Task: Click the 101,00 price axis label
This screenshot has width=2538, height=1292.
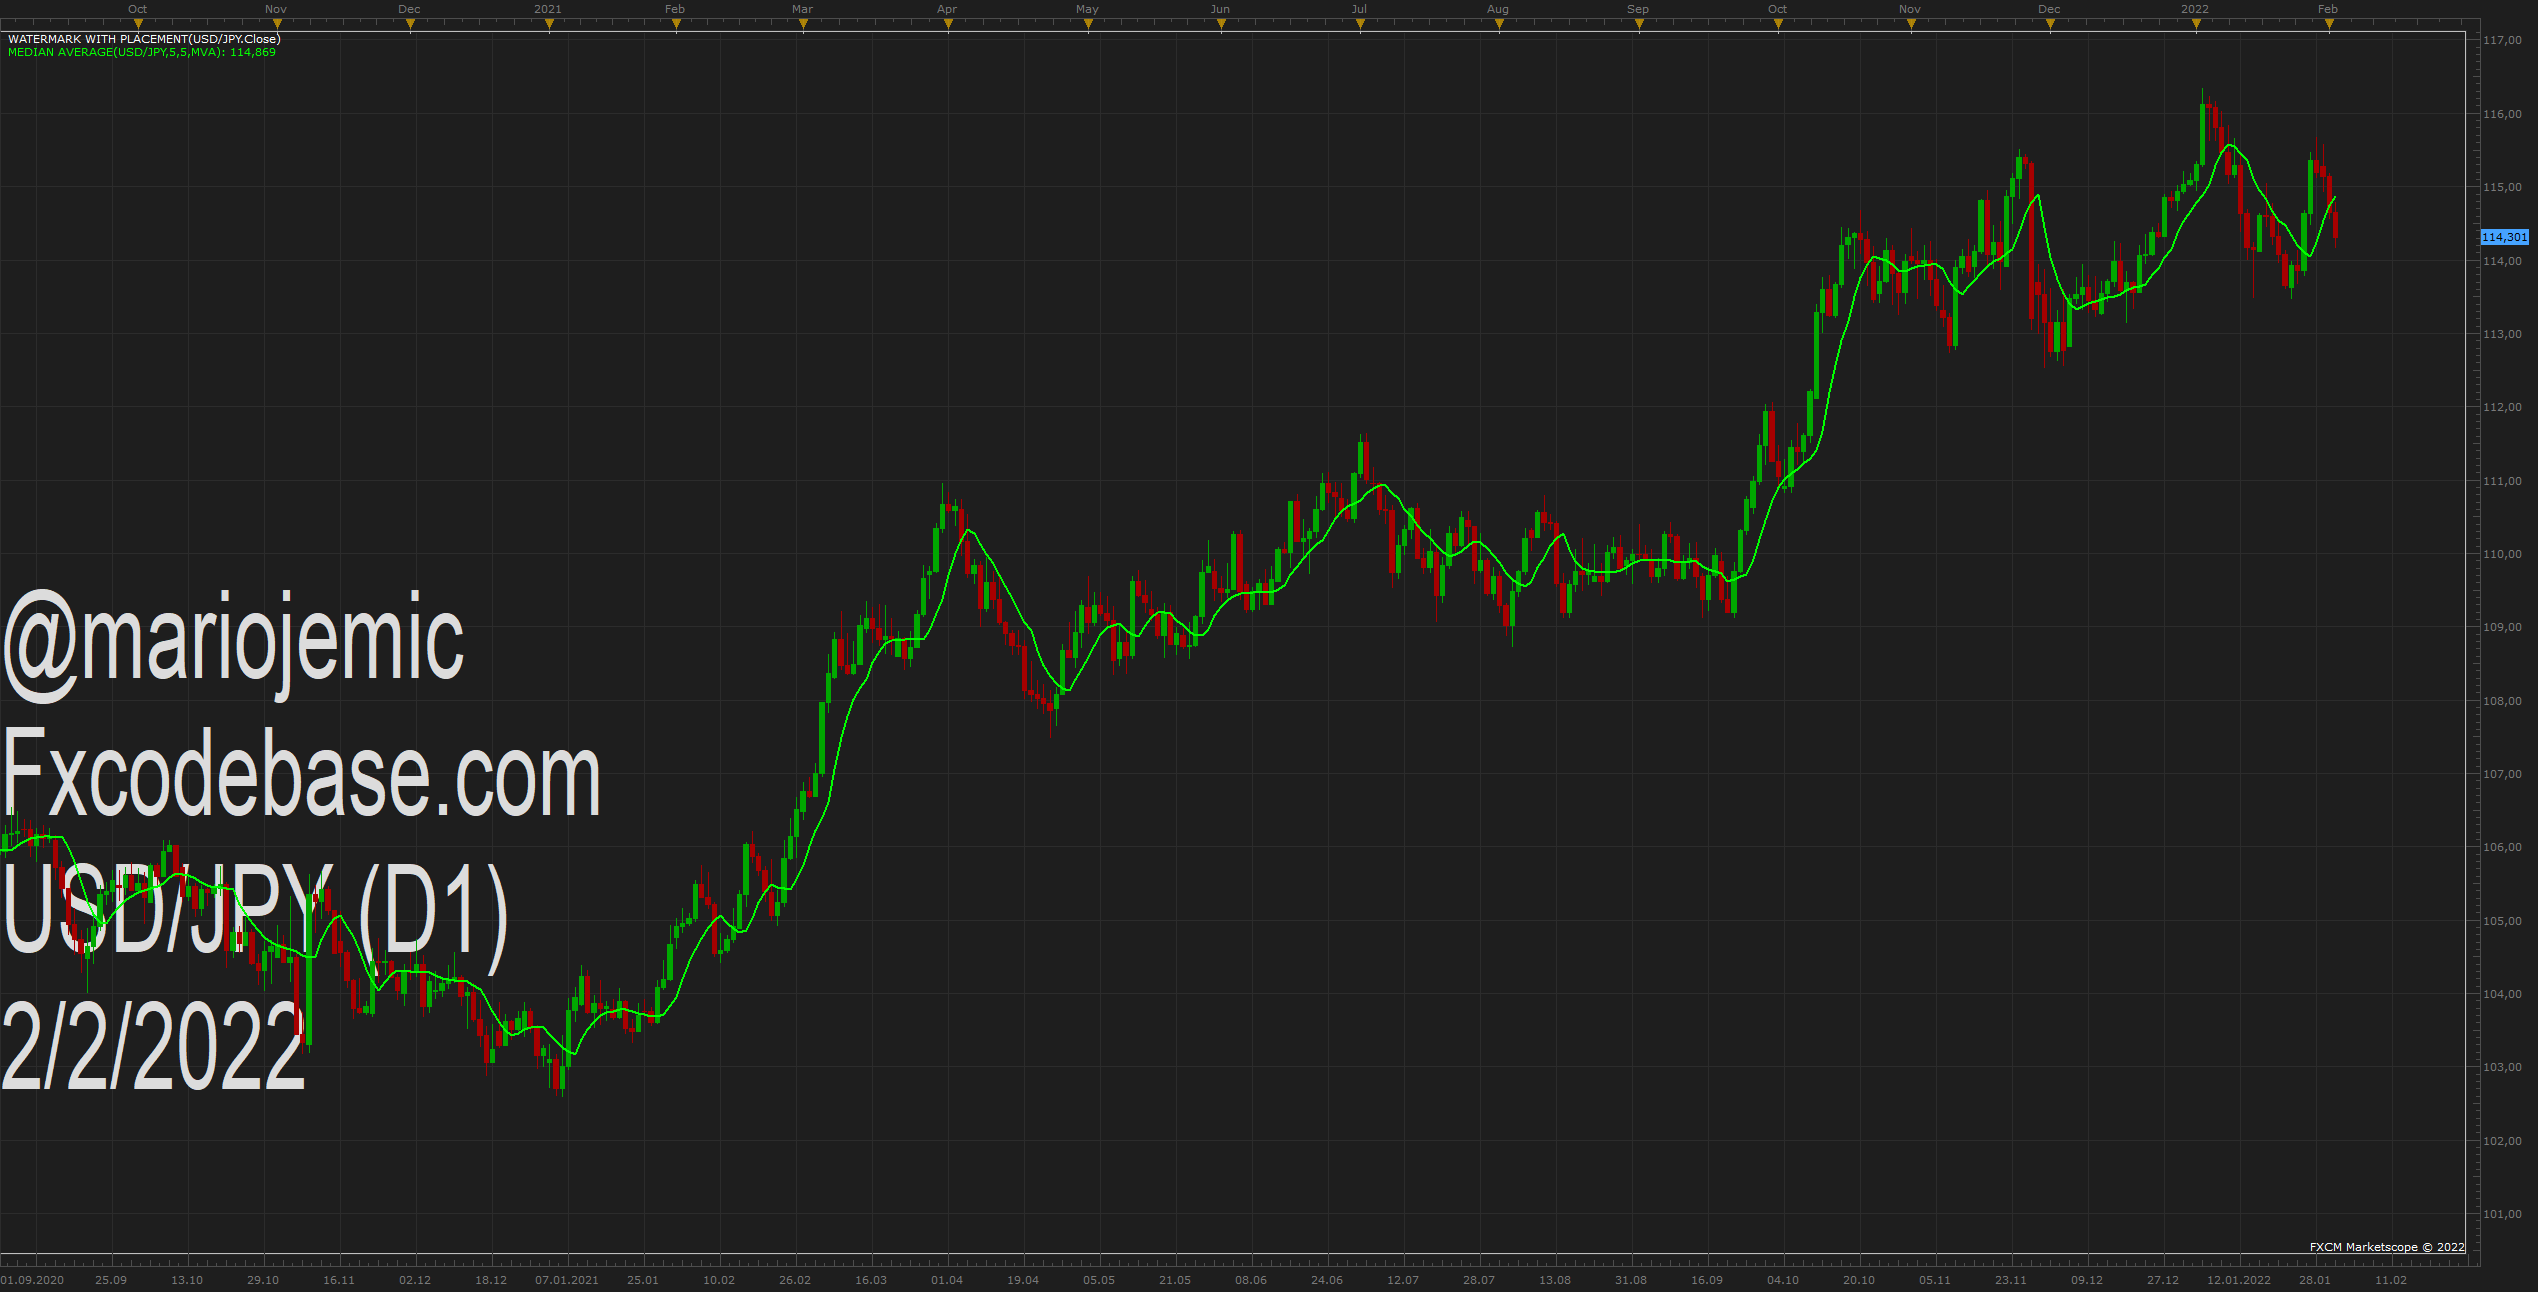Action: [2502, 1214]
